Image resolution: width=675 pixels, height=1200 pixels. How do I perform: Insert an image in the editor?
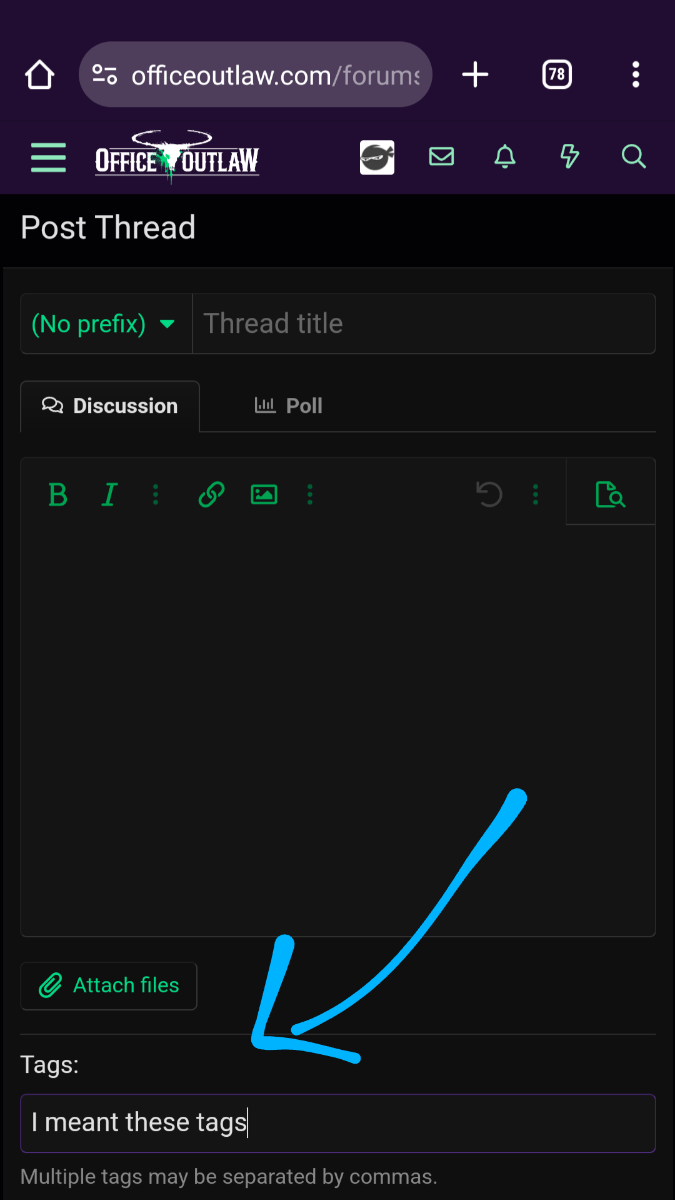tap(264, 494)
